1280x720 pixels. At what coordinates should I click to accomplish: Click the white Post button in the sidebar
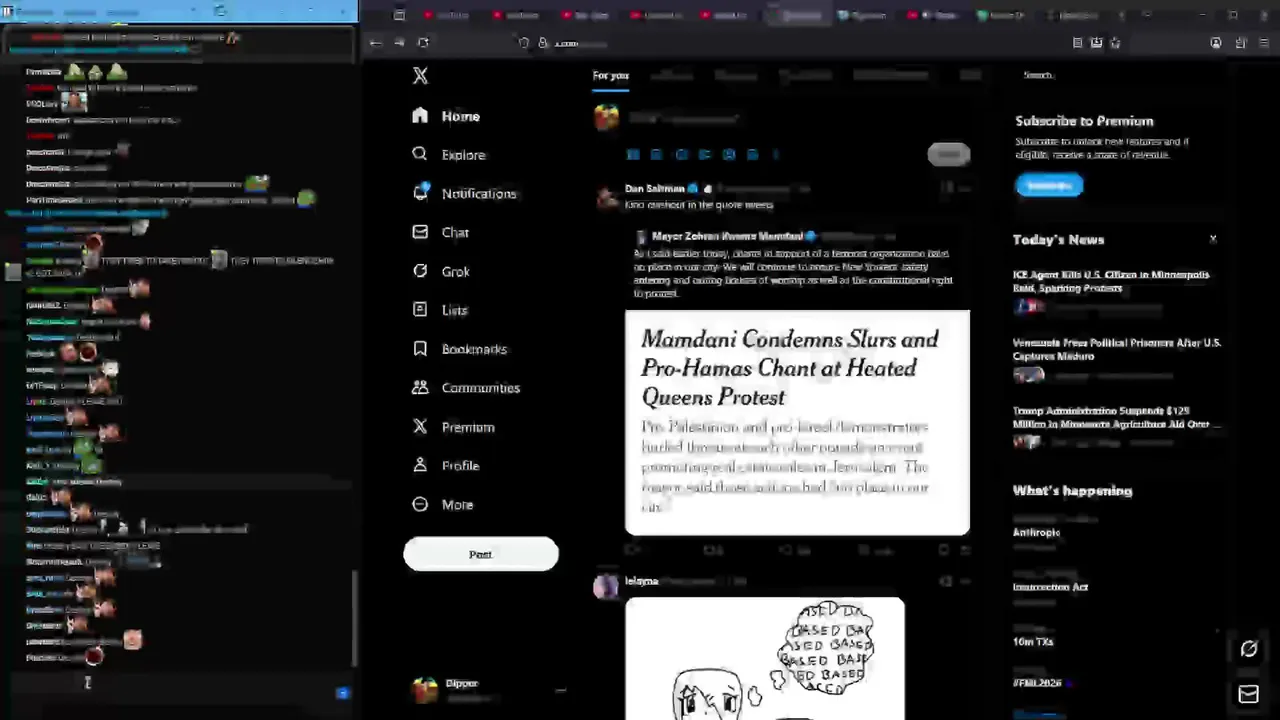[x=481, y=554]
